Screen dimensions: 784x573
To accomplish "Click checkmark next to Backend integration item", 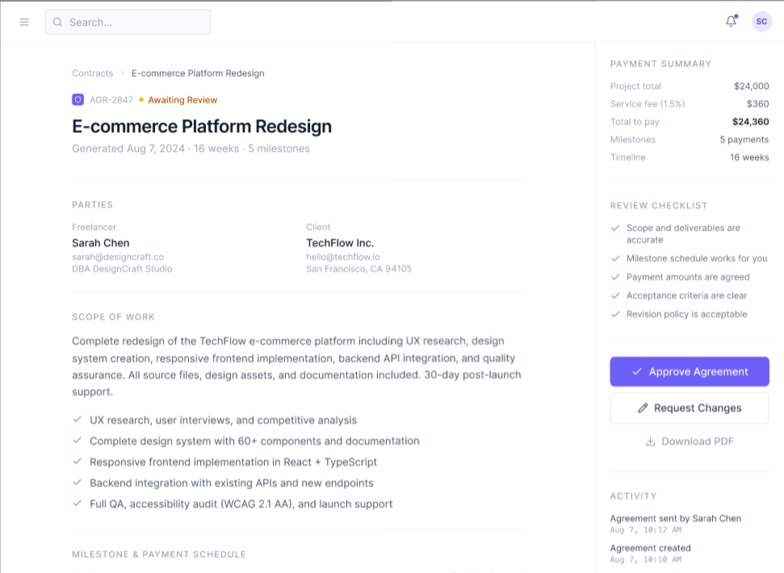I will tap(77, 482).
